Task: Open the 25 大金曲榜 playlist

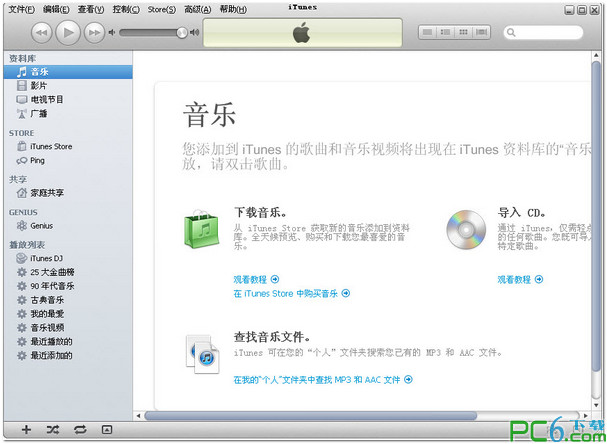Action: click(68, 272)
